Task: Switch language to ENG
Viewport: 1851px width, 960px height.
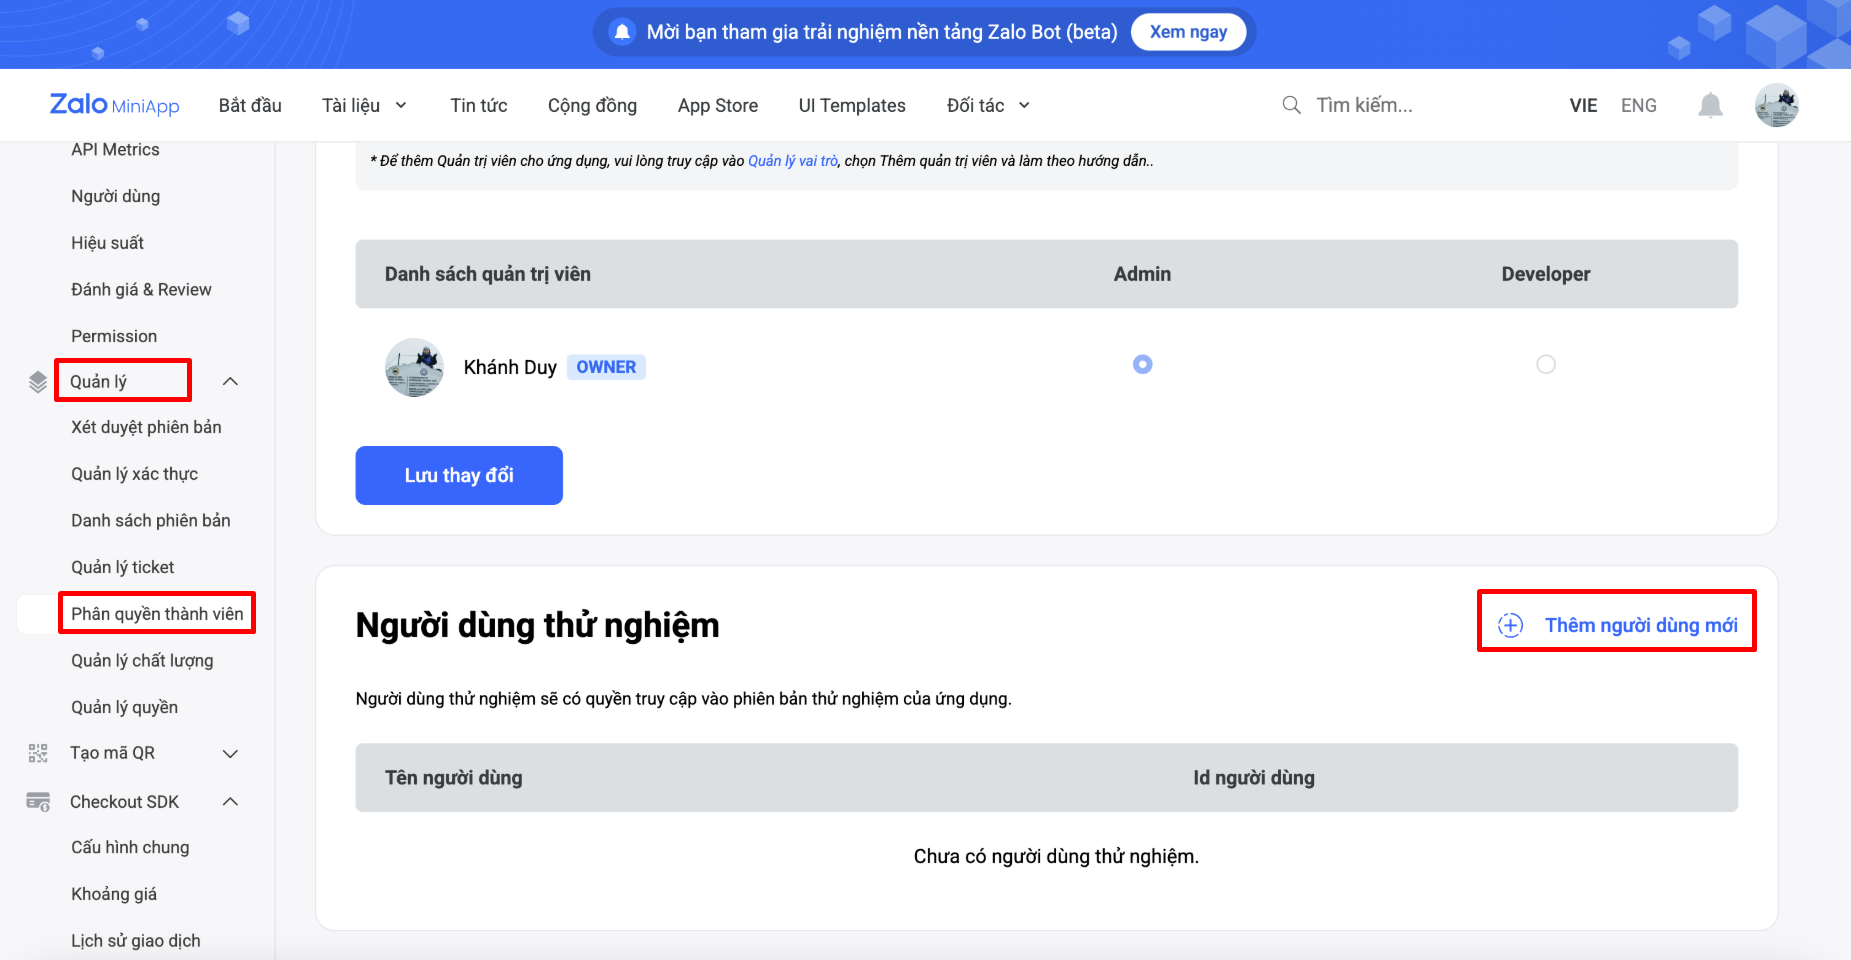Action: (x=1638, y=105)
